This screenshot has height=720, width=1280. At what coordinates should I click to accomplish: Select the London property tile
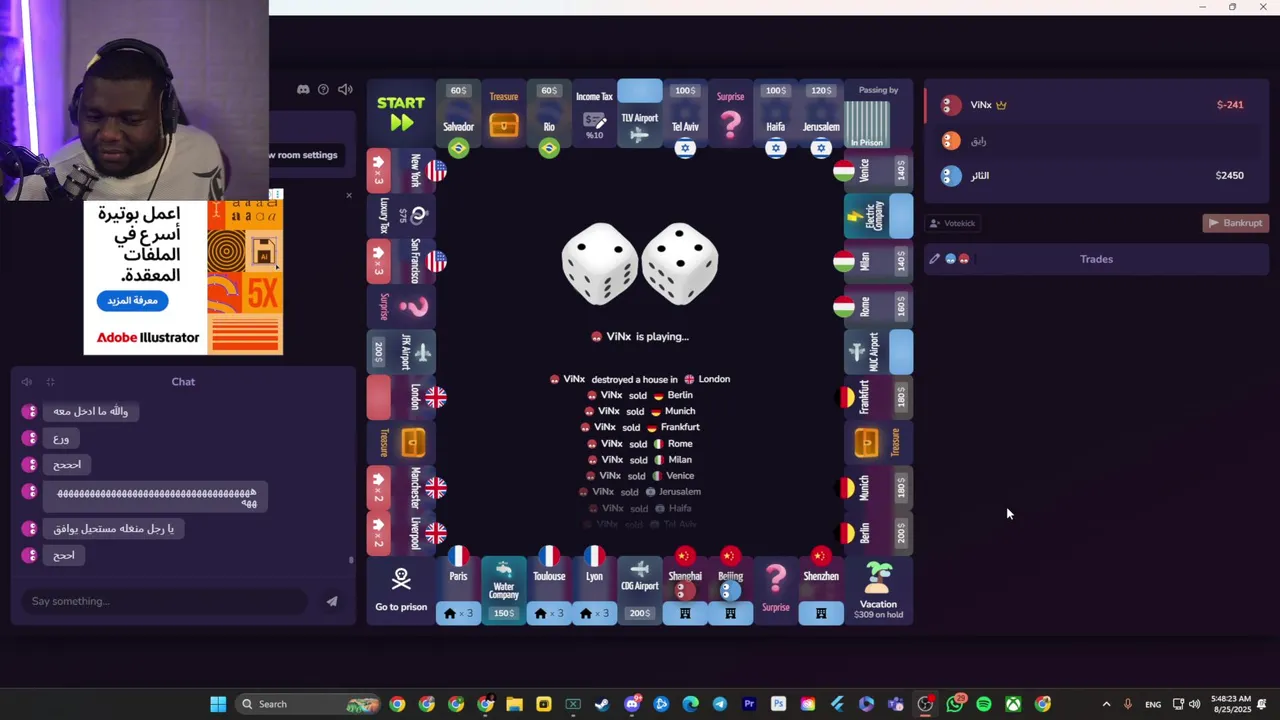point(407,397)
